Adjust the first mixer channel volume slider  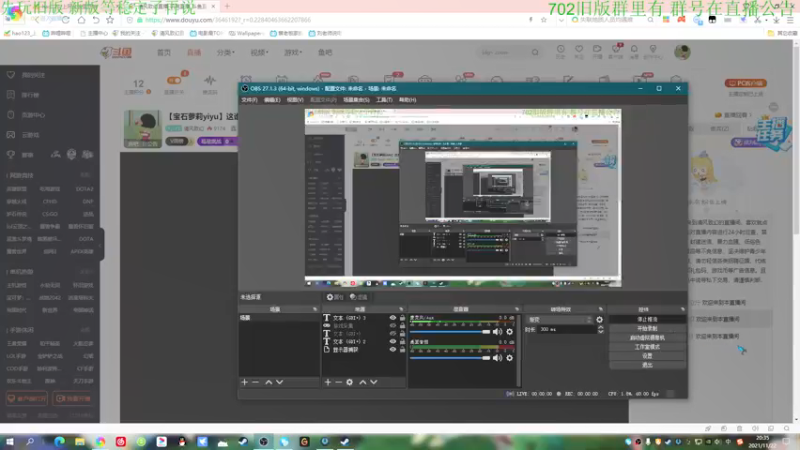tap(450, 332)
